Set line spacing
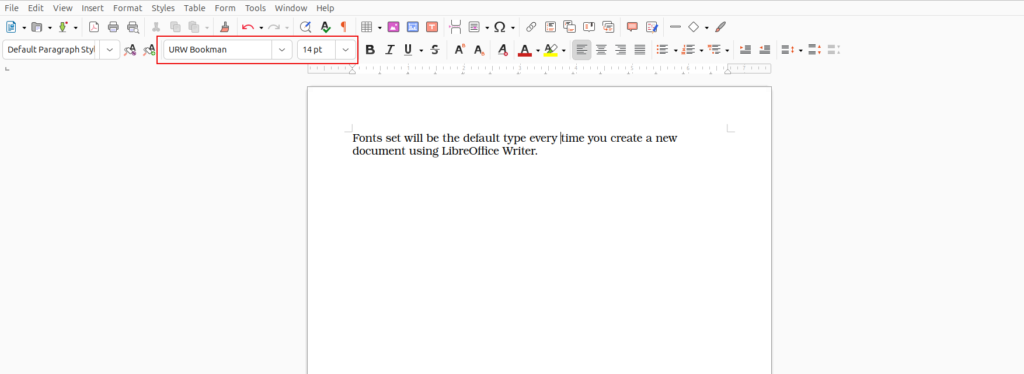 click(788, 50)
